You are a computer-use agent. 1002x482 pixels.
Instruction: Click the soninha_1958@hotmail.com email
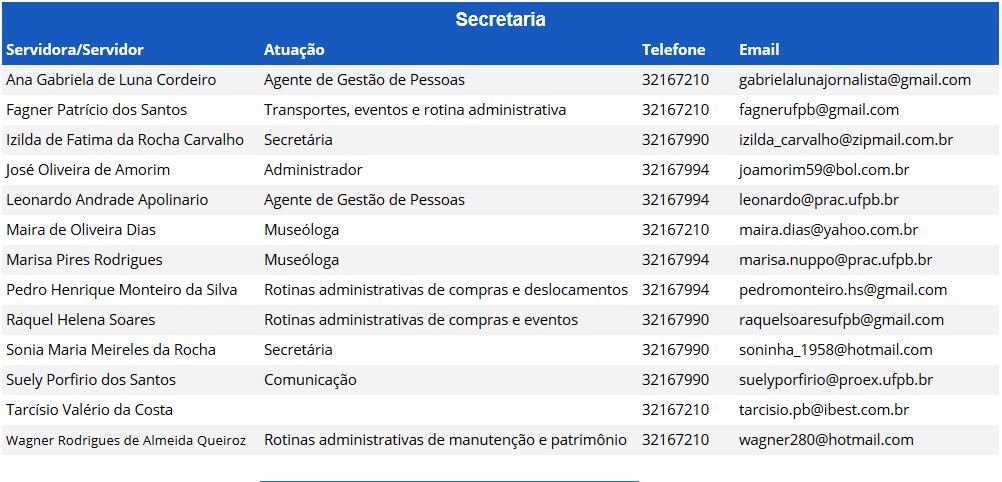(x=836, y=350)
